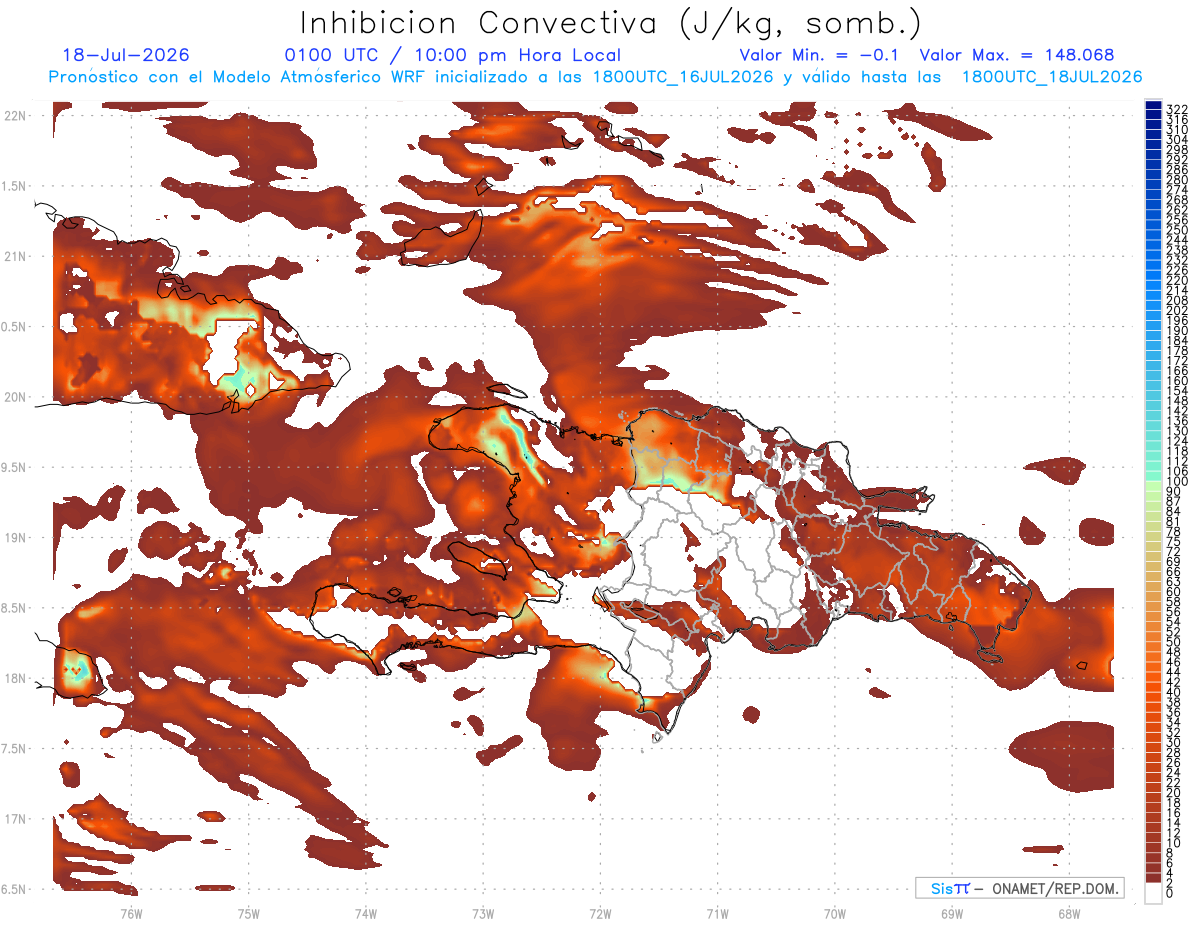Click the '69W' longitude label
Screen dimensions: 1200x927
coord(952,913)
